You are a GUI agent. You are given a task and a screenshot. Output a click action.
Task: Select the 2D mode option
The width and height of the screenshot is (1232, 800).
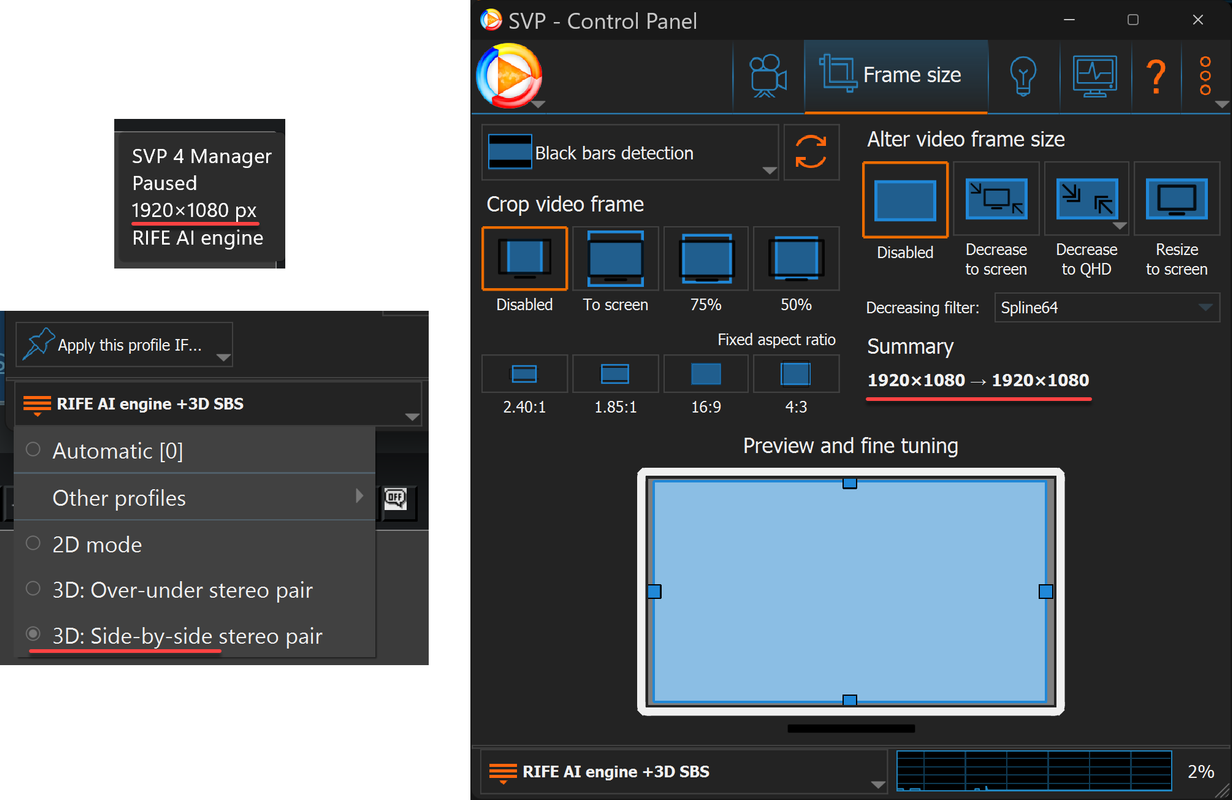click(x=195, y=544)
